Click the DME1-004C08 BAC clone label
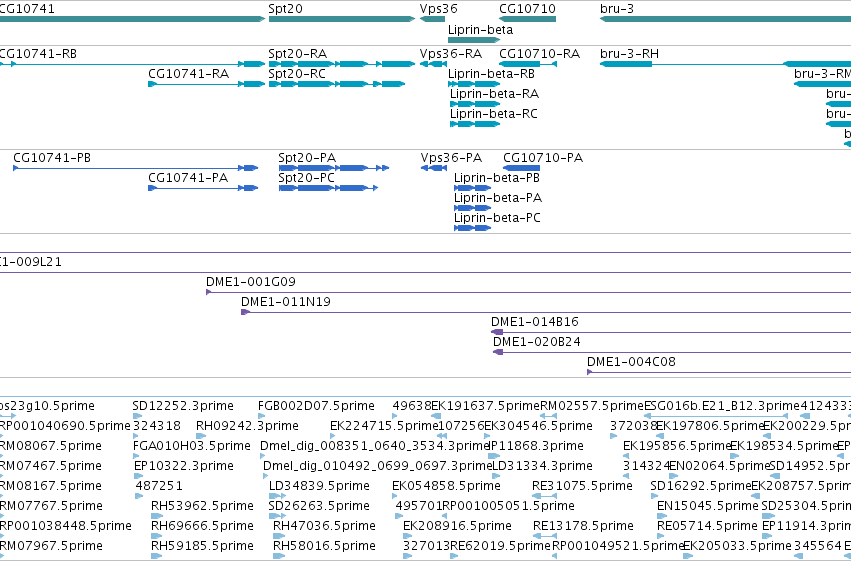851x561 pixels. [631, 362]
